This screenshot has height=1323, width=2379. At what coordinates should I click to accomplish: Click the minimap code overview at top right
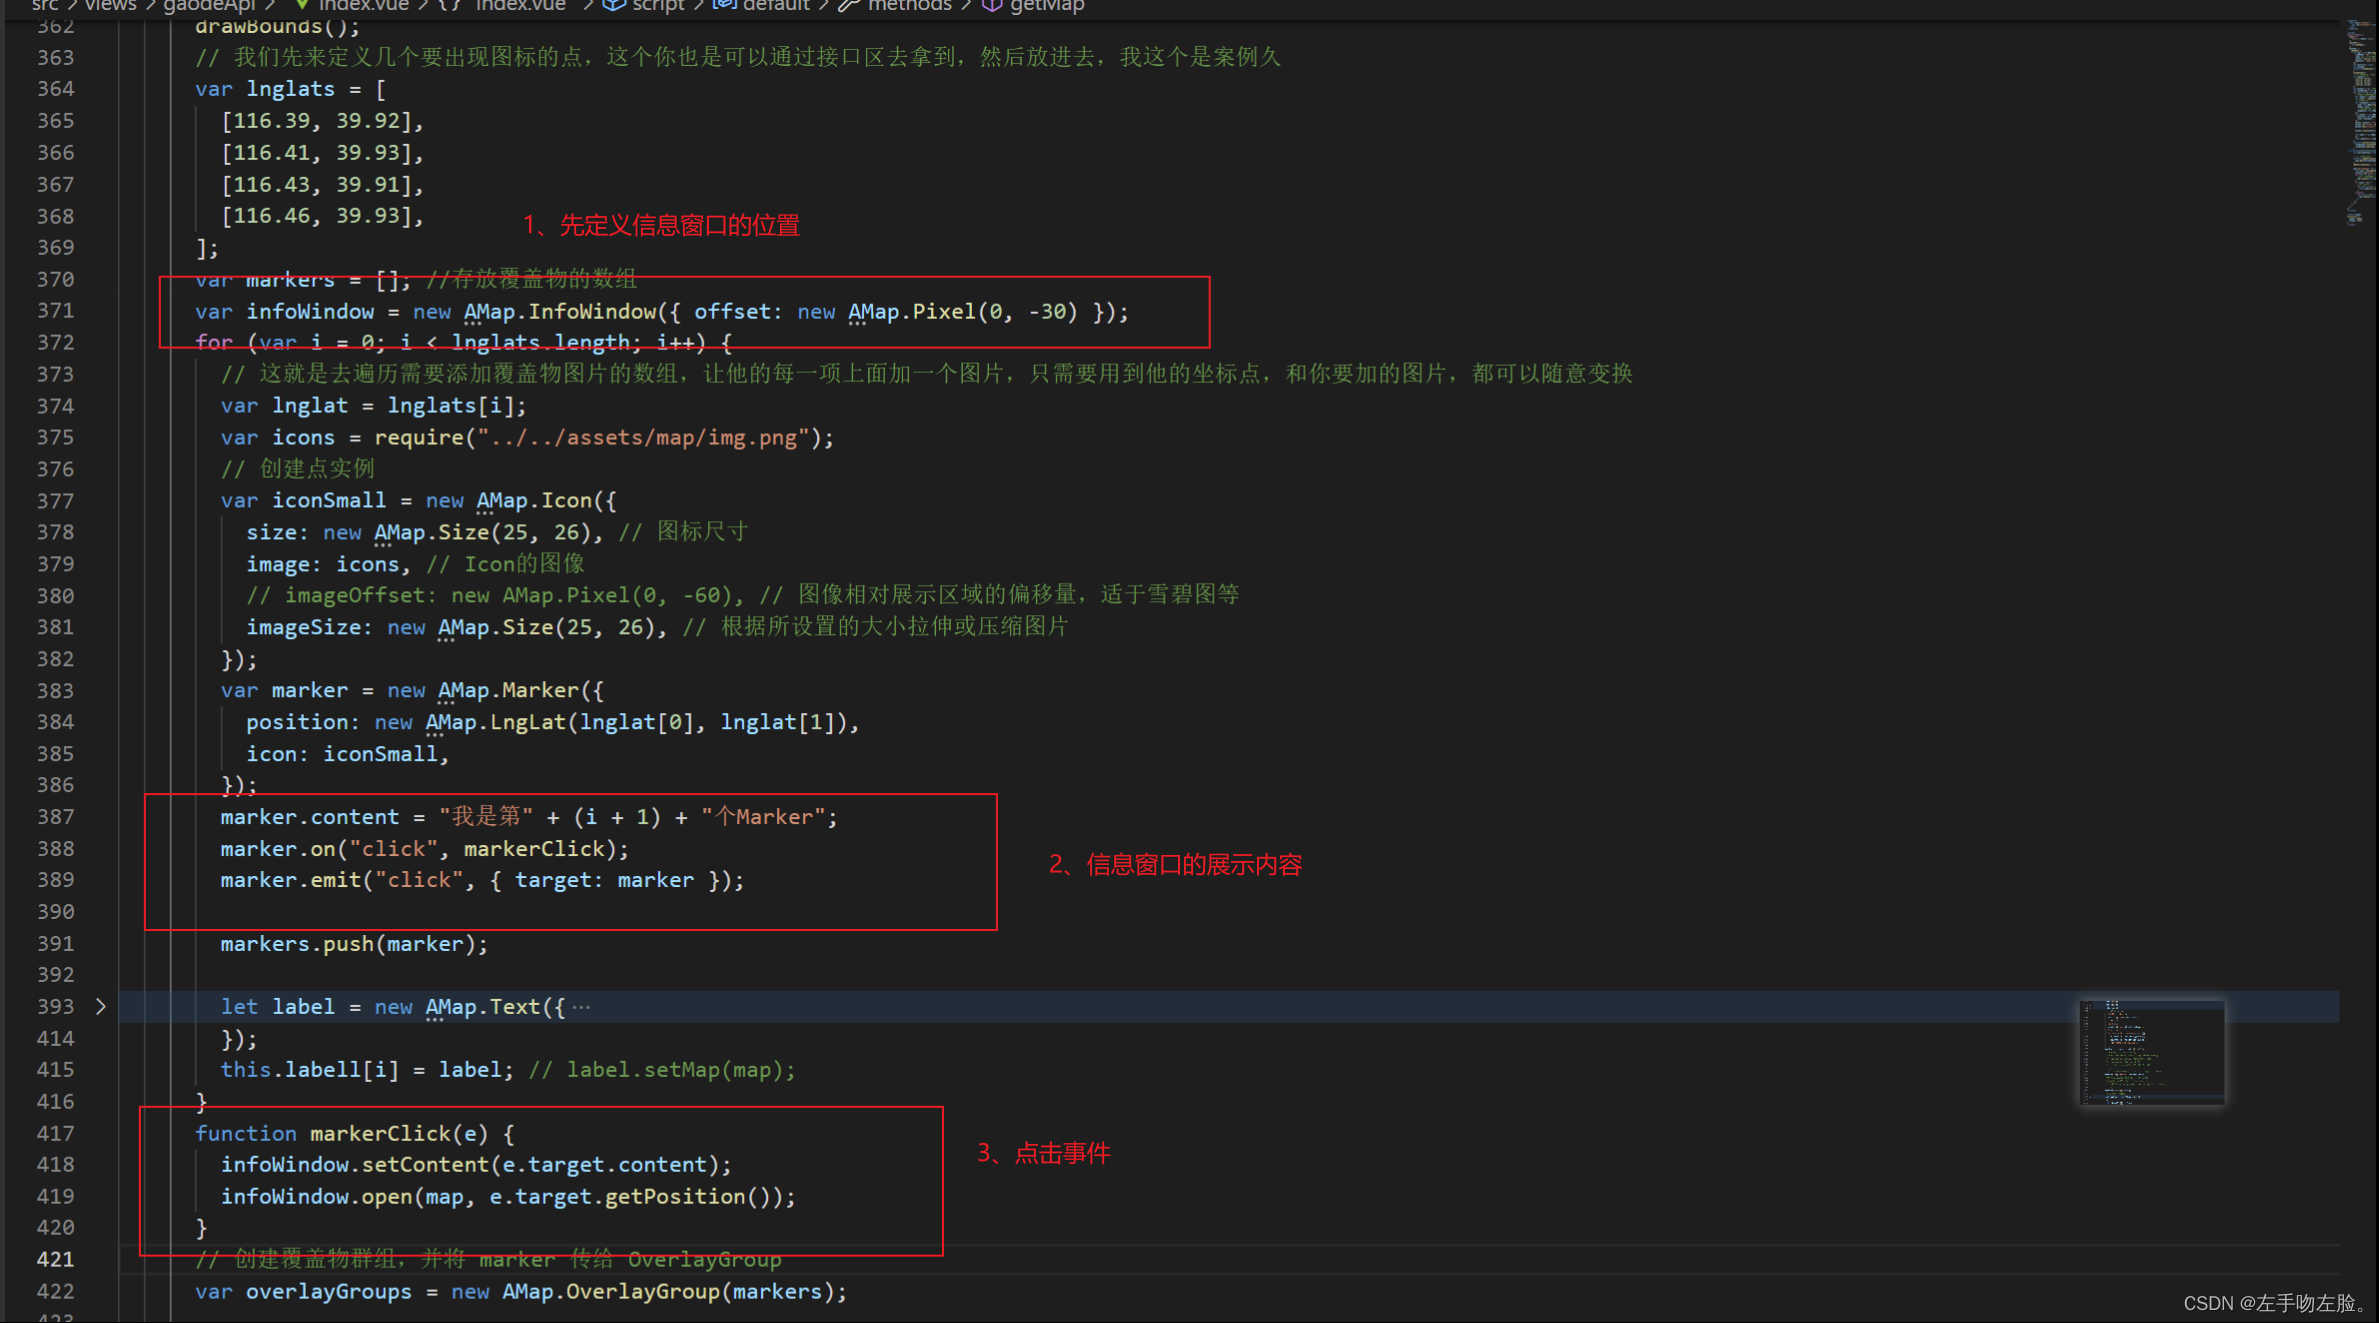pyautogui.click(x=2362, y=120)
